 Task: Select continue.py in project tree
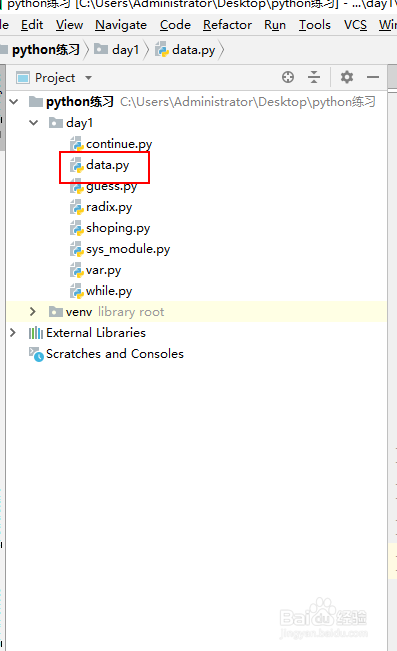click(119, 144)
